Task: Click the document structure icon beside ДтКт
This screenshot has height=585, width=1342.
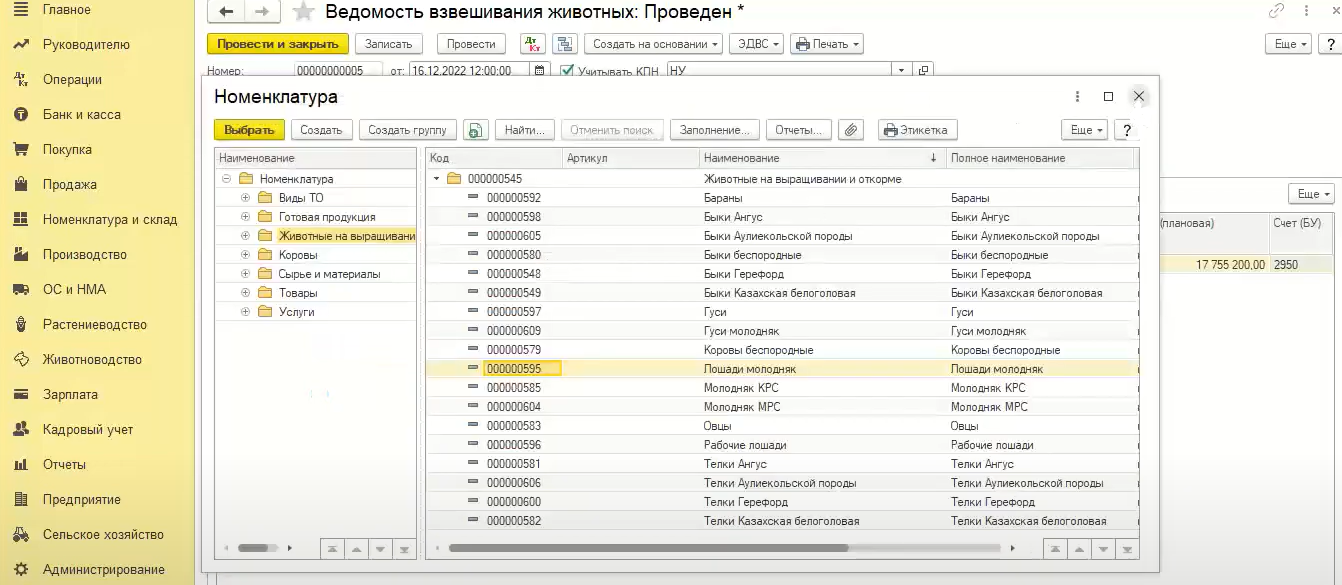Action: point(565,44)
